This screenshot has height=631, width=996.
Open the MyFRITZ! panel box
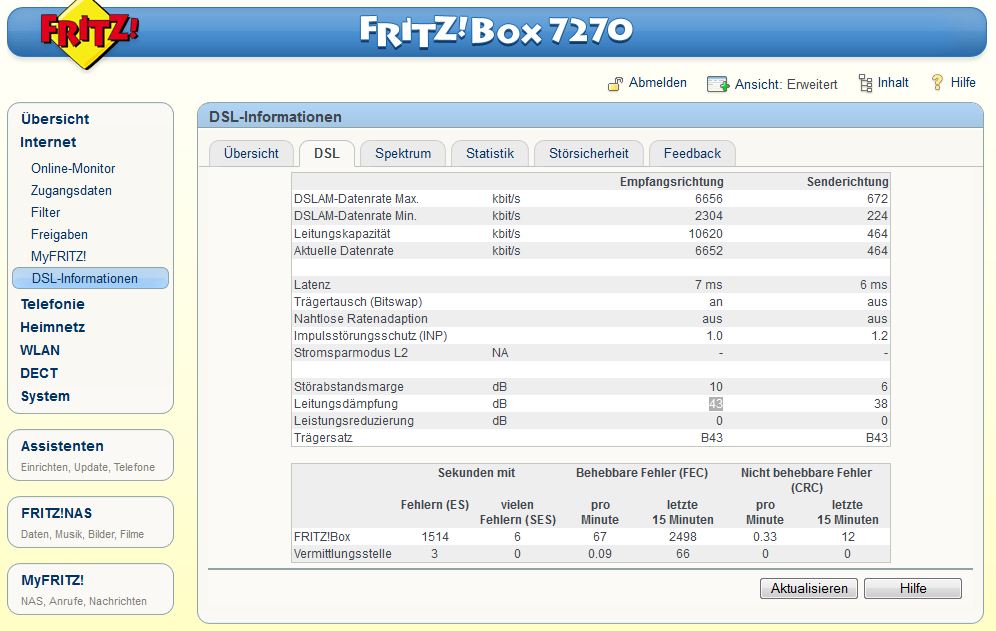pyautogui.click(x=90, y=589)
